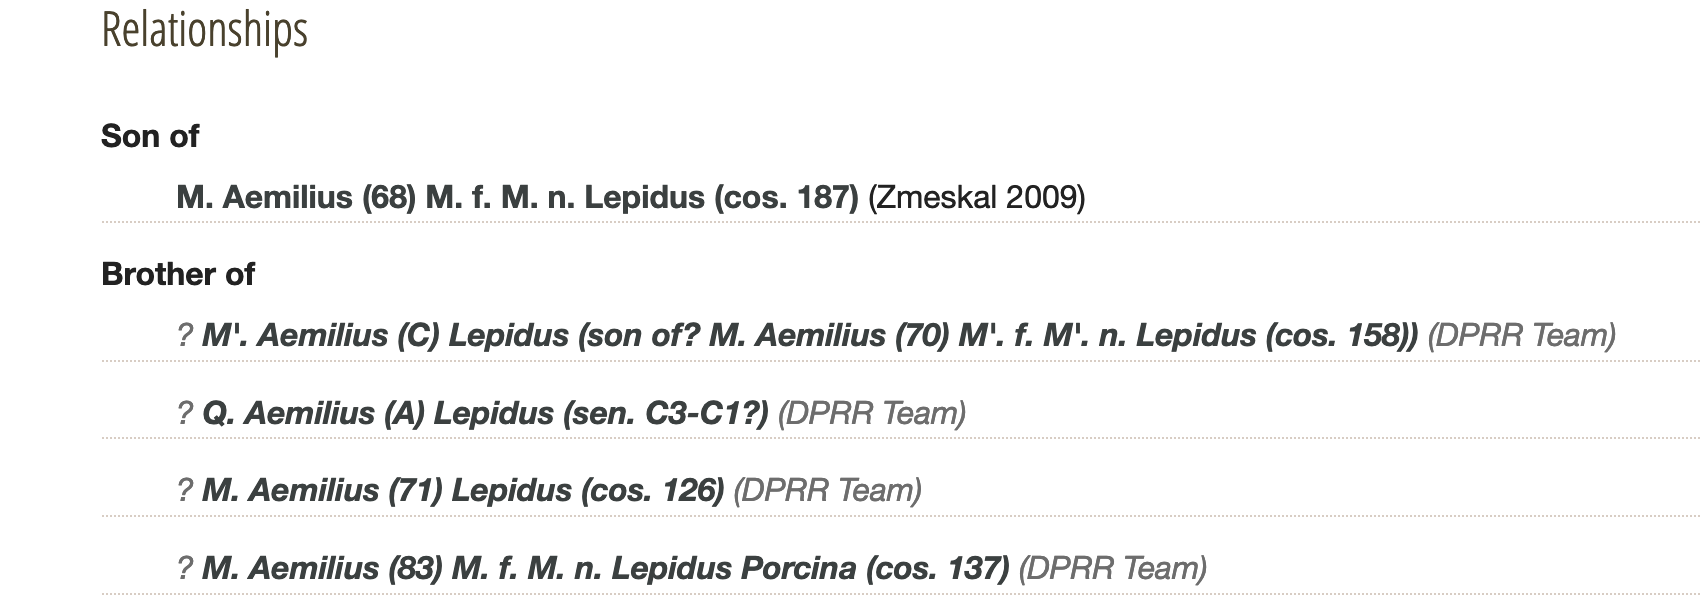Image resolution: width=1700 pixels, height=616 pixels.
Task: Click the Relationships section heading
Action: (204, 30)
